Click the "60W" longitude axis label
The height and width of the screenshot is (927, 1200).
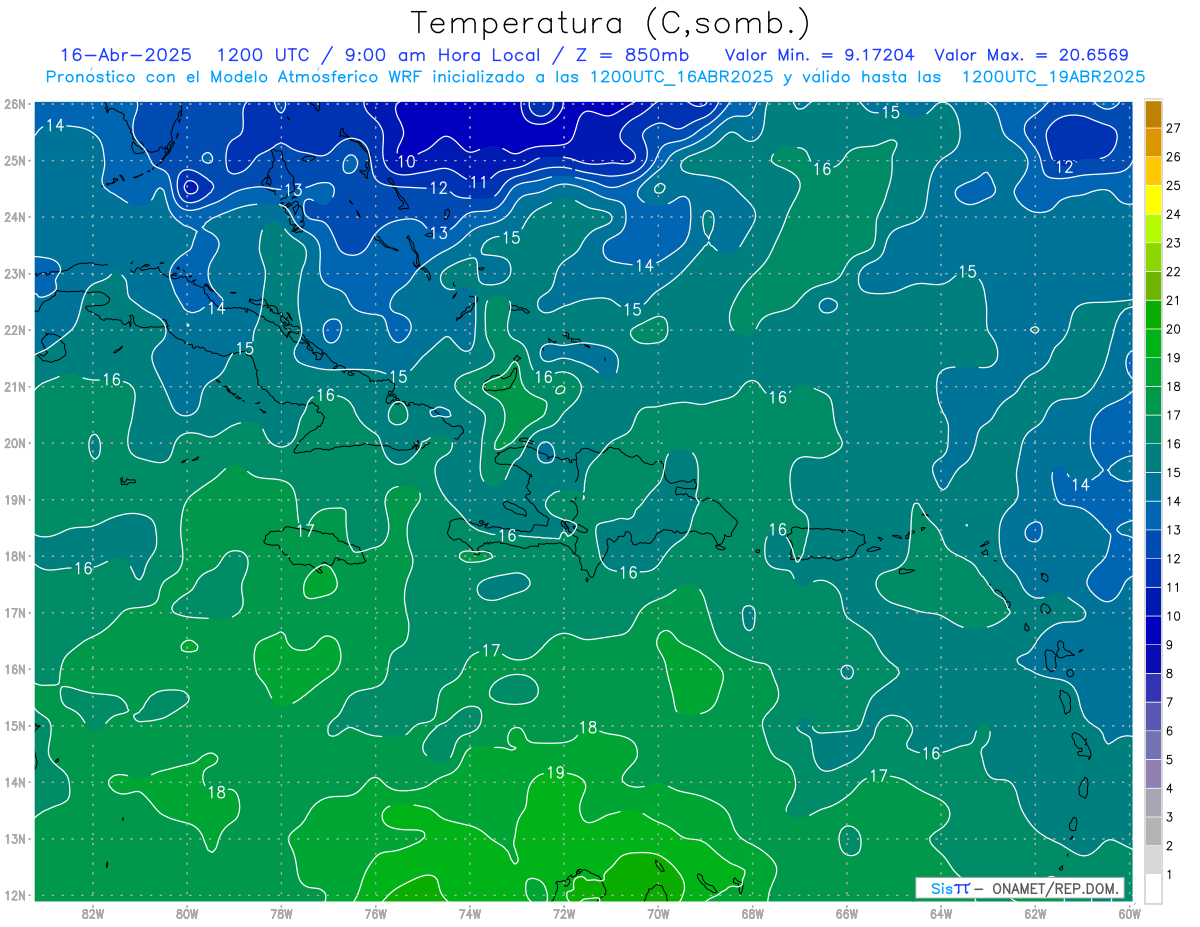(x=1129, y=912)
